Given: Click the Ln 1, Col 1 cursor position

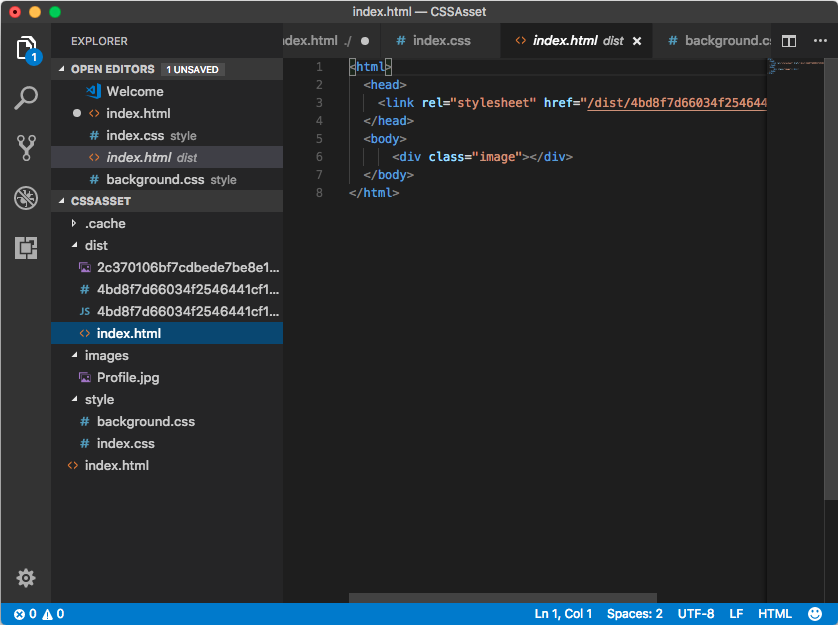Looking at the screenshot, I should [x=563, y=614].
